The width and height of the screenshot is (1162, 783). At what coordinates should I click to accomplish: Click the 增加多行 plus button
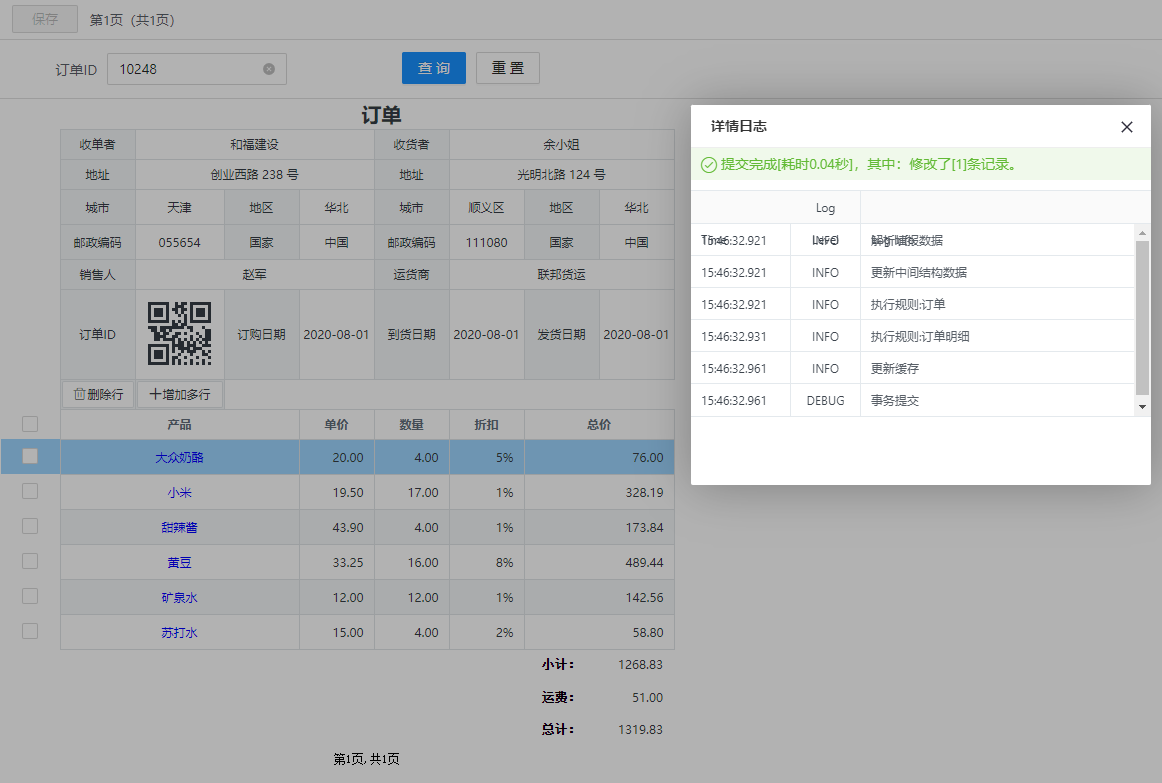click(180, 394)
